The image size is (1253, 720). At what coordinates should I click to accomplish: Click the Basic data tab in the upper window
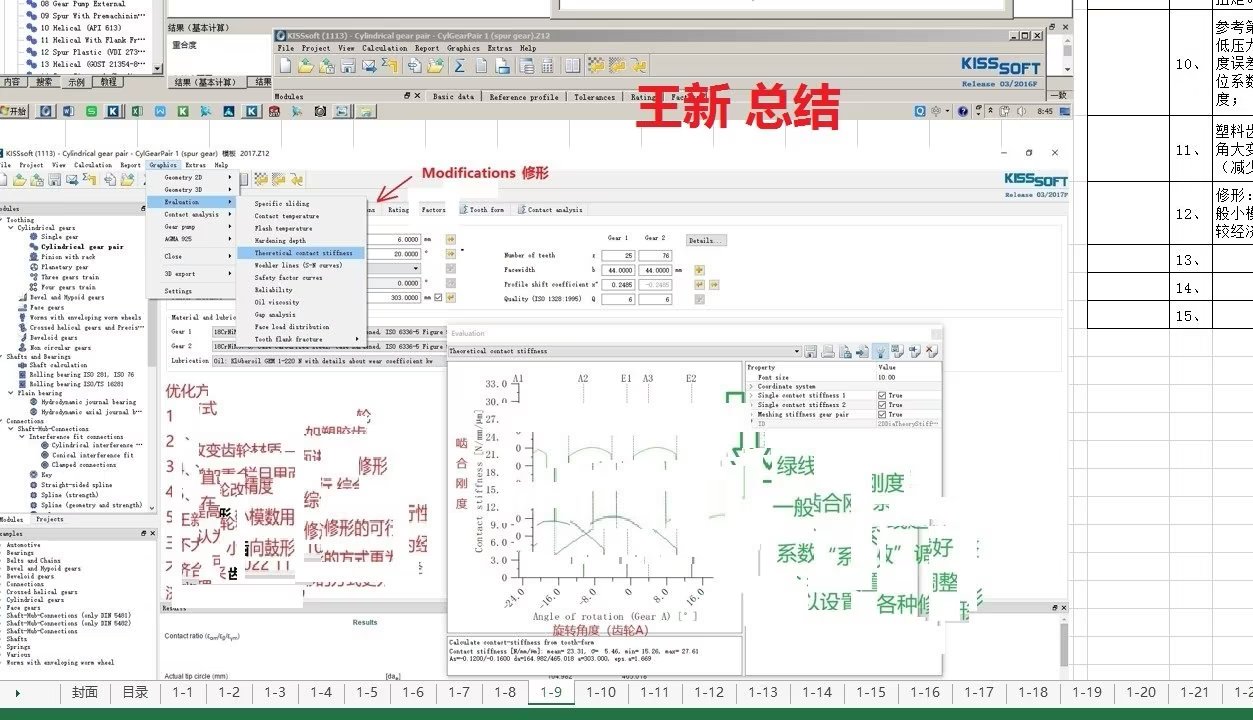pos(453,97)
